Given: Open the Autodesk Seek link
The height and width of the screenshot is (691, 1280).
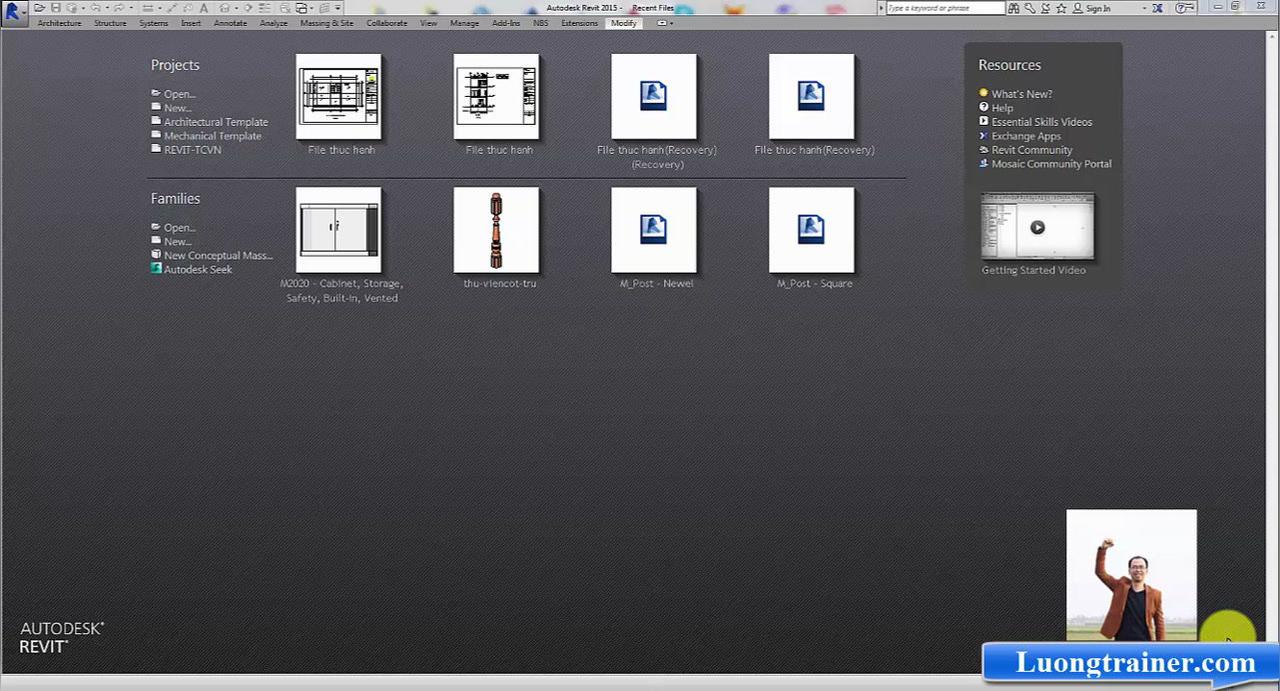Looking at the screenshot, I should coord(198,270).
